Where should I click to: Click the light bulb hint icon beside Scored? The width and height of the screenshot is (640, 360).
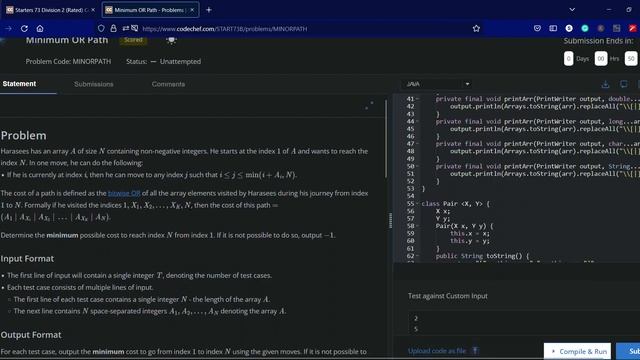coord(171,40)
